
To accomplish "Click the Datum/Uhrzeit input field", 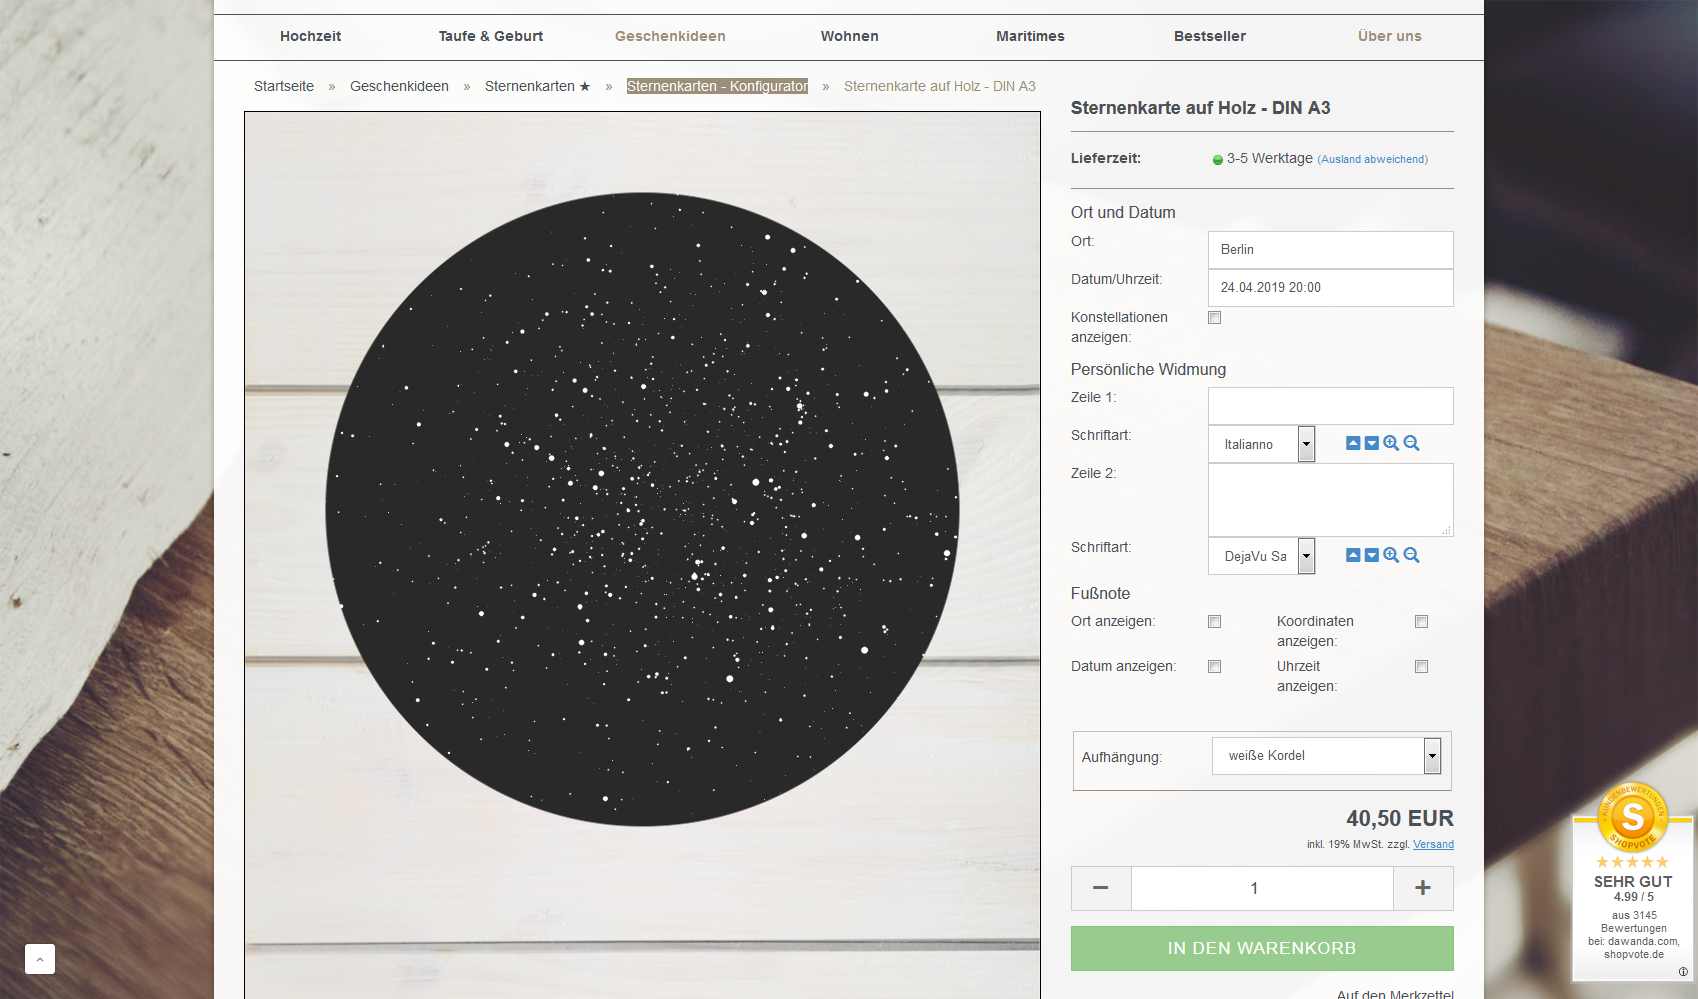I will click(x=1331, y=288).
